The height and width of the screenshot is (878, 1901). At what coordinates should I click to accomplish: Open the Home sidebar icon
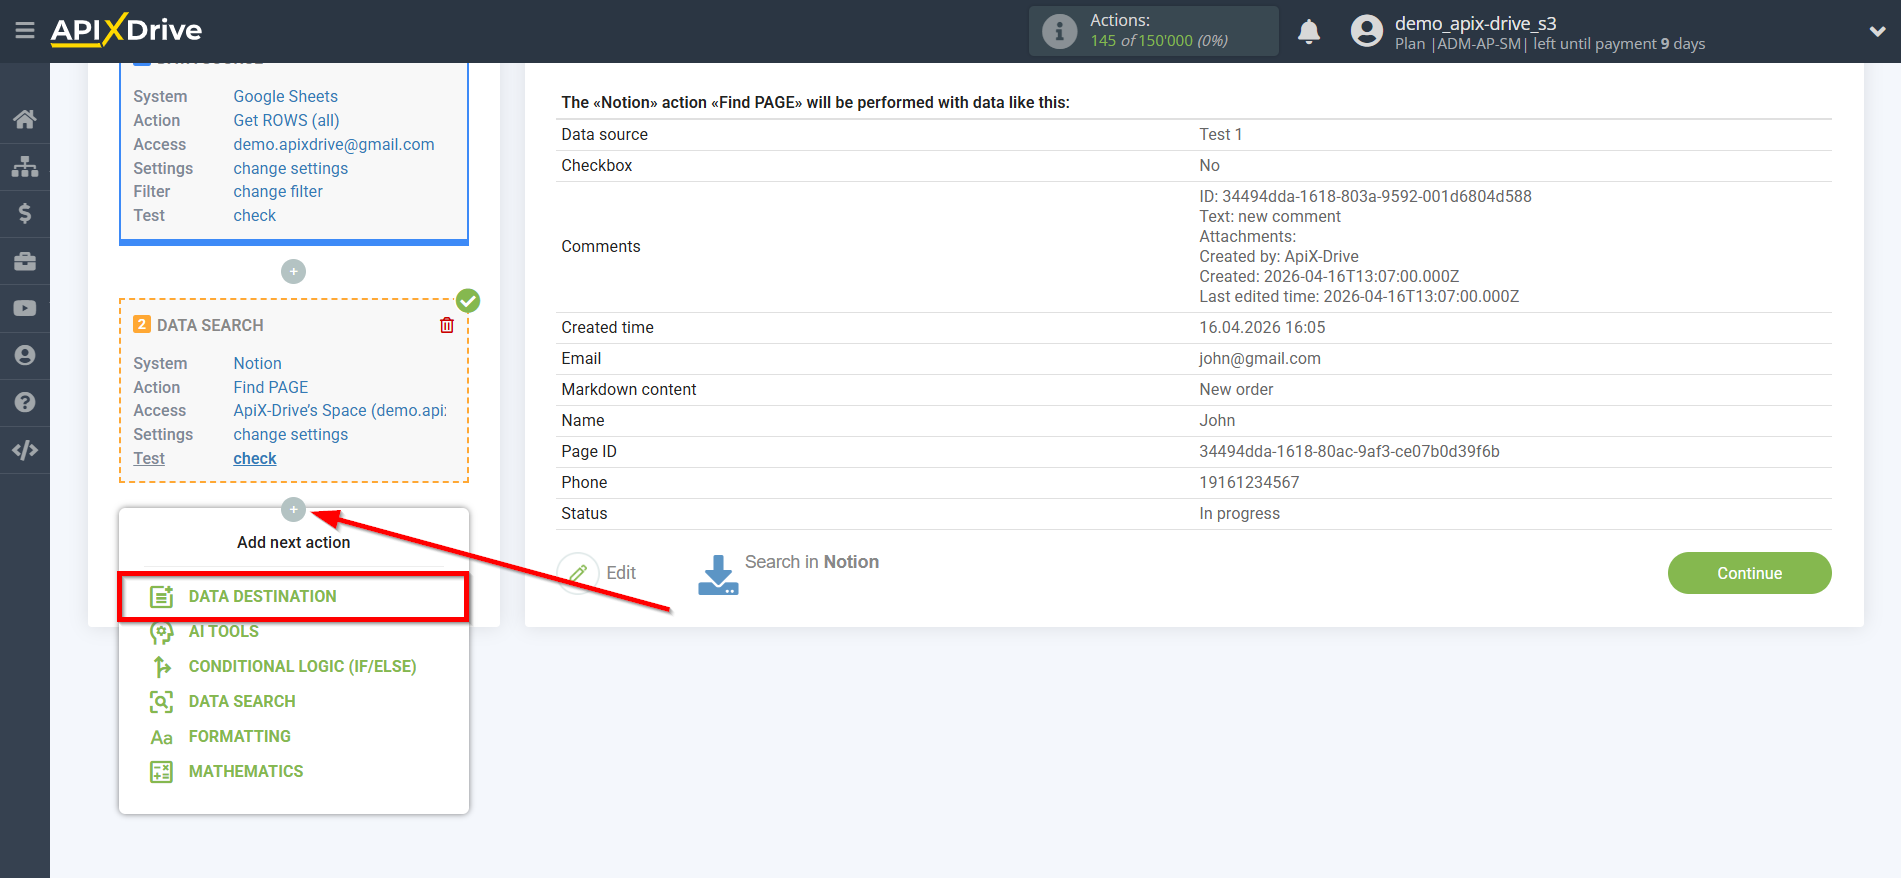(x=25, y=119)
